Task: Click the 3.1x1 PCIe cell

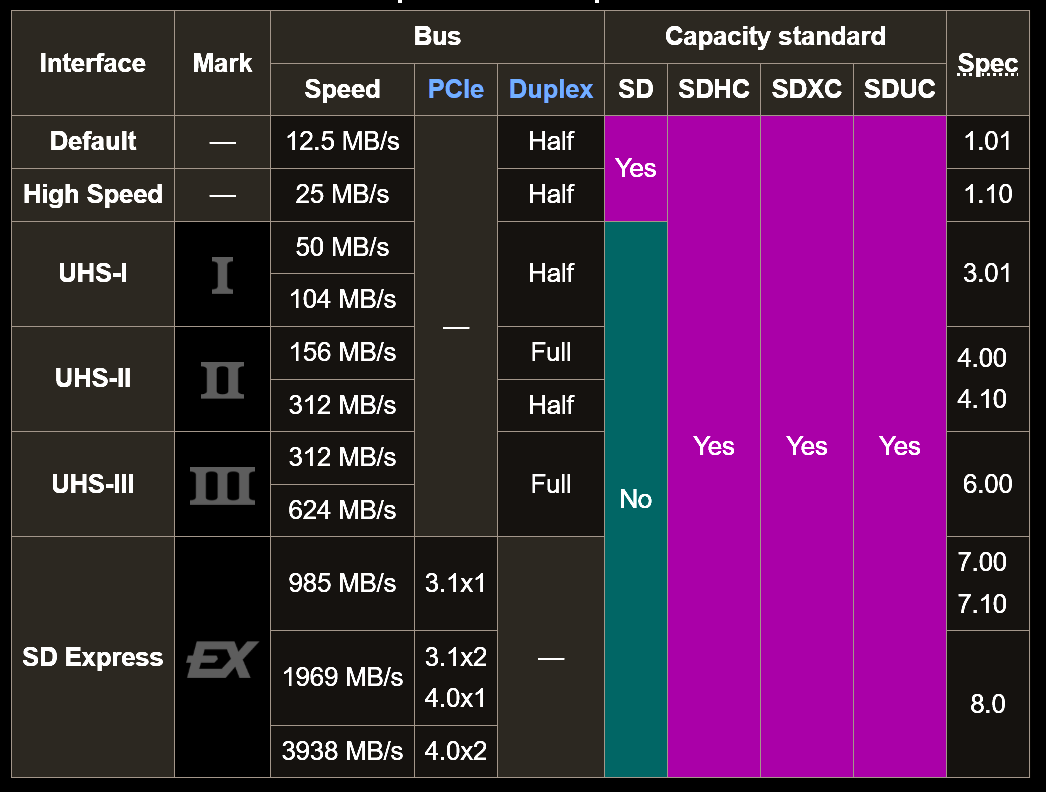Action: [456, 583]
